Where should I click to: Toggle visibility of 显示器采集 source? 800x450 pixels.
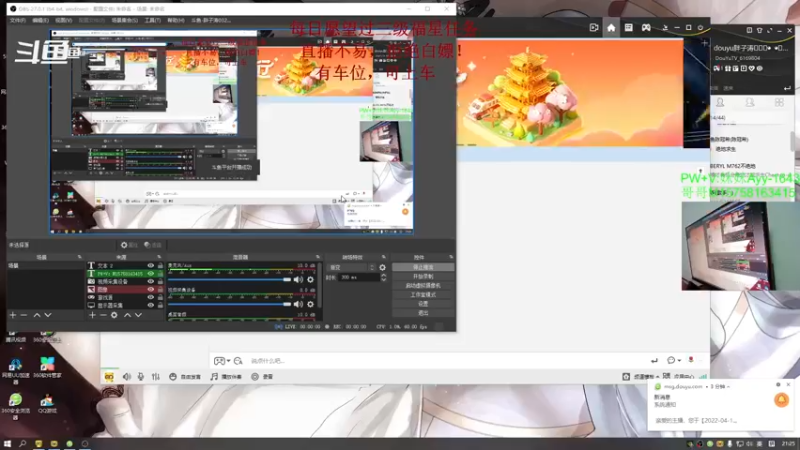pos(151,305)
